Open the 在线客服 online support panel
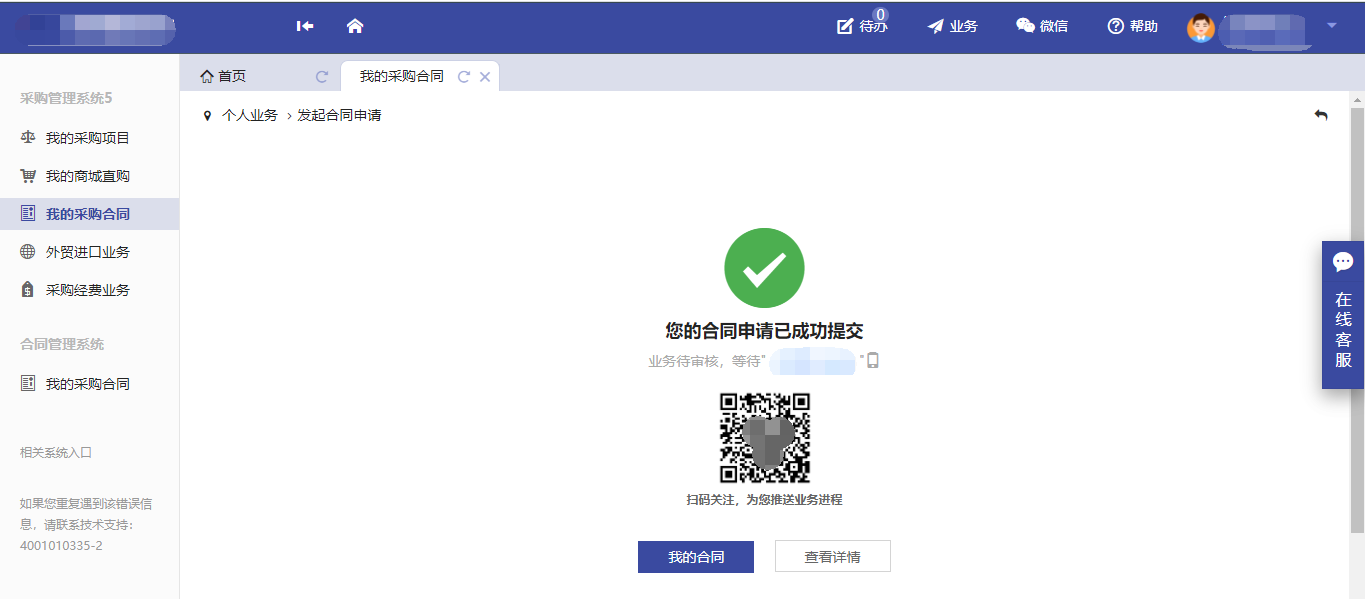 1342,315
